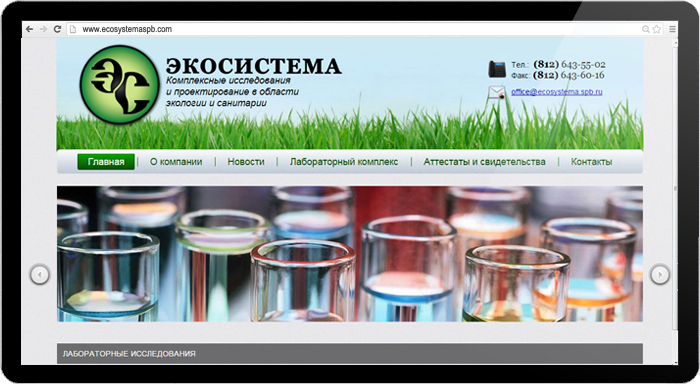Click the browser forward arrow
The image size is (700, 384).
click(43, 29)
